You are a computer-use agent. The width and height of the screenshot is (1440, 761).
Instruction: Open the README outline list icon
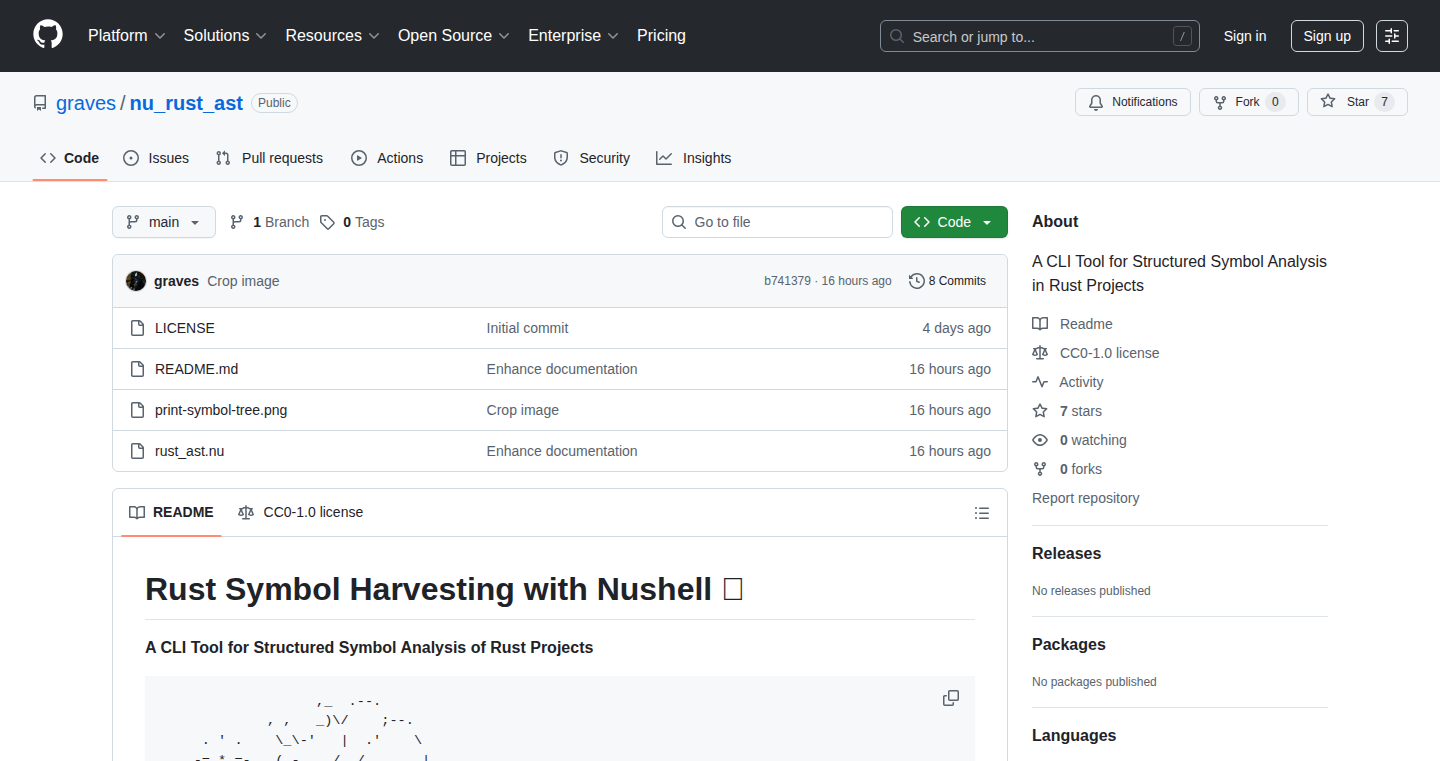(x=982, y=513)
